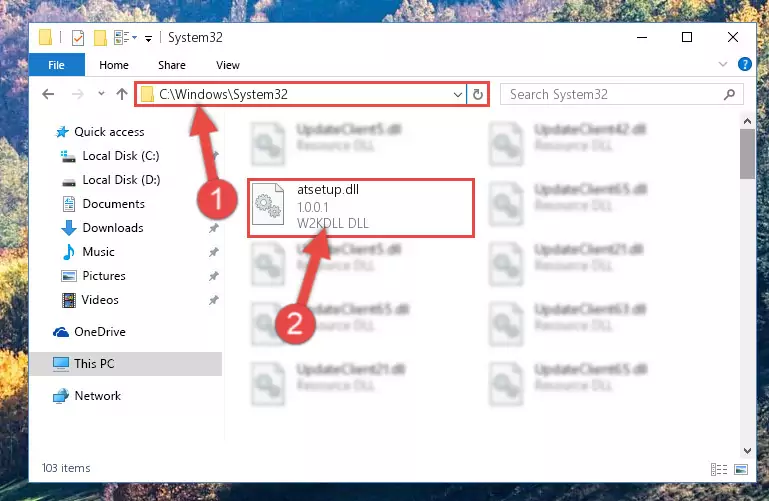Viewport: 769px width, 501px height.
Task: Click the folder icon in title bar
Action: [x=45, y=37]
